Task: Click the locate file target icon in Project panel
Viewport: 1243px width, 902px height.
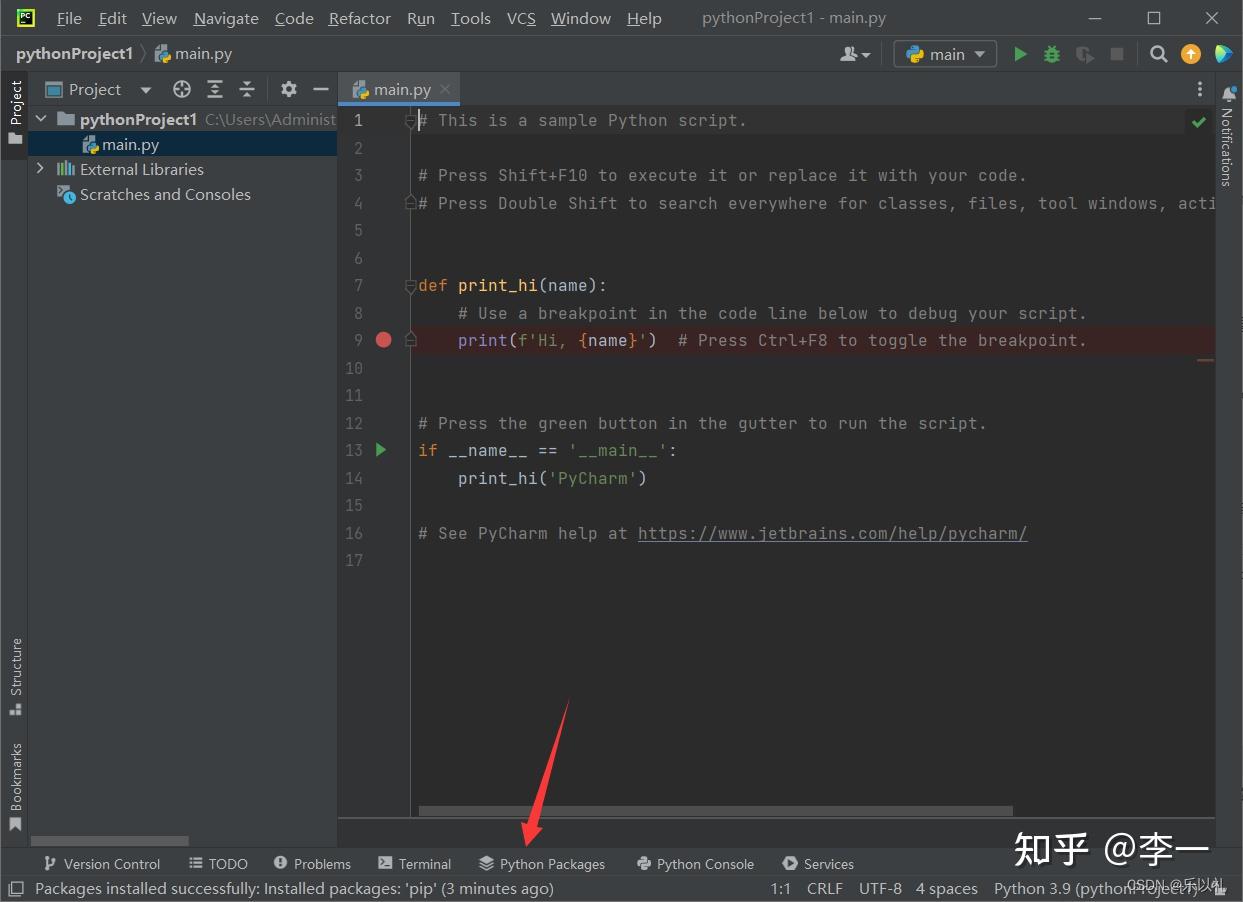Action: (x=182, y=89)
